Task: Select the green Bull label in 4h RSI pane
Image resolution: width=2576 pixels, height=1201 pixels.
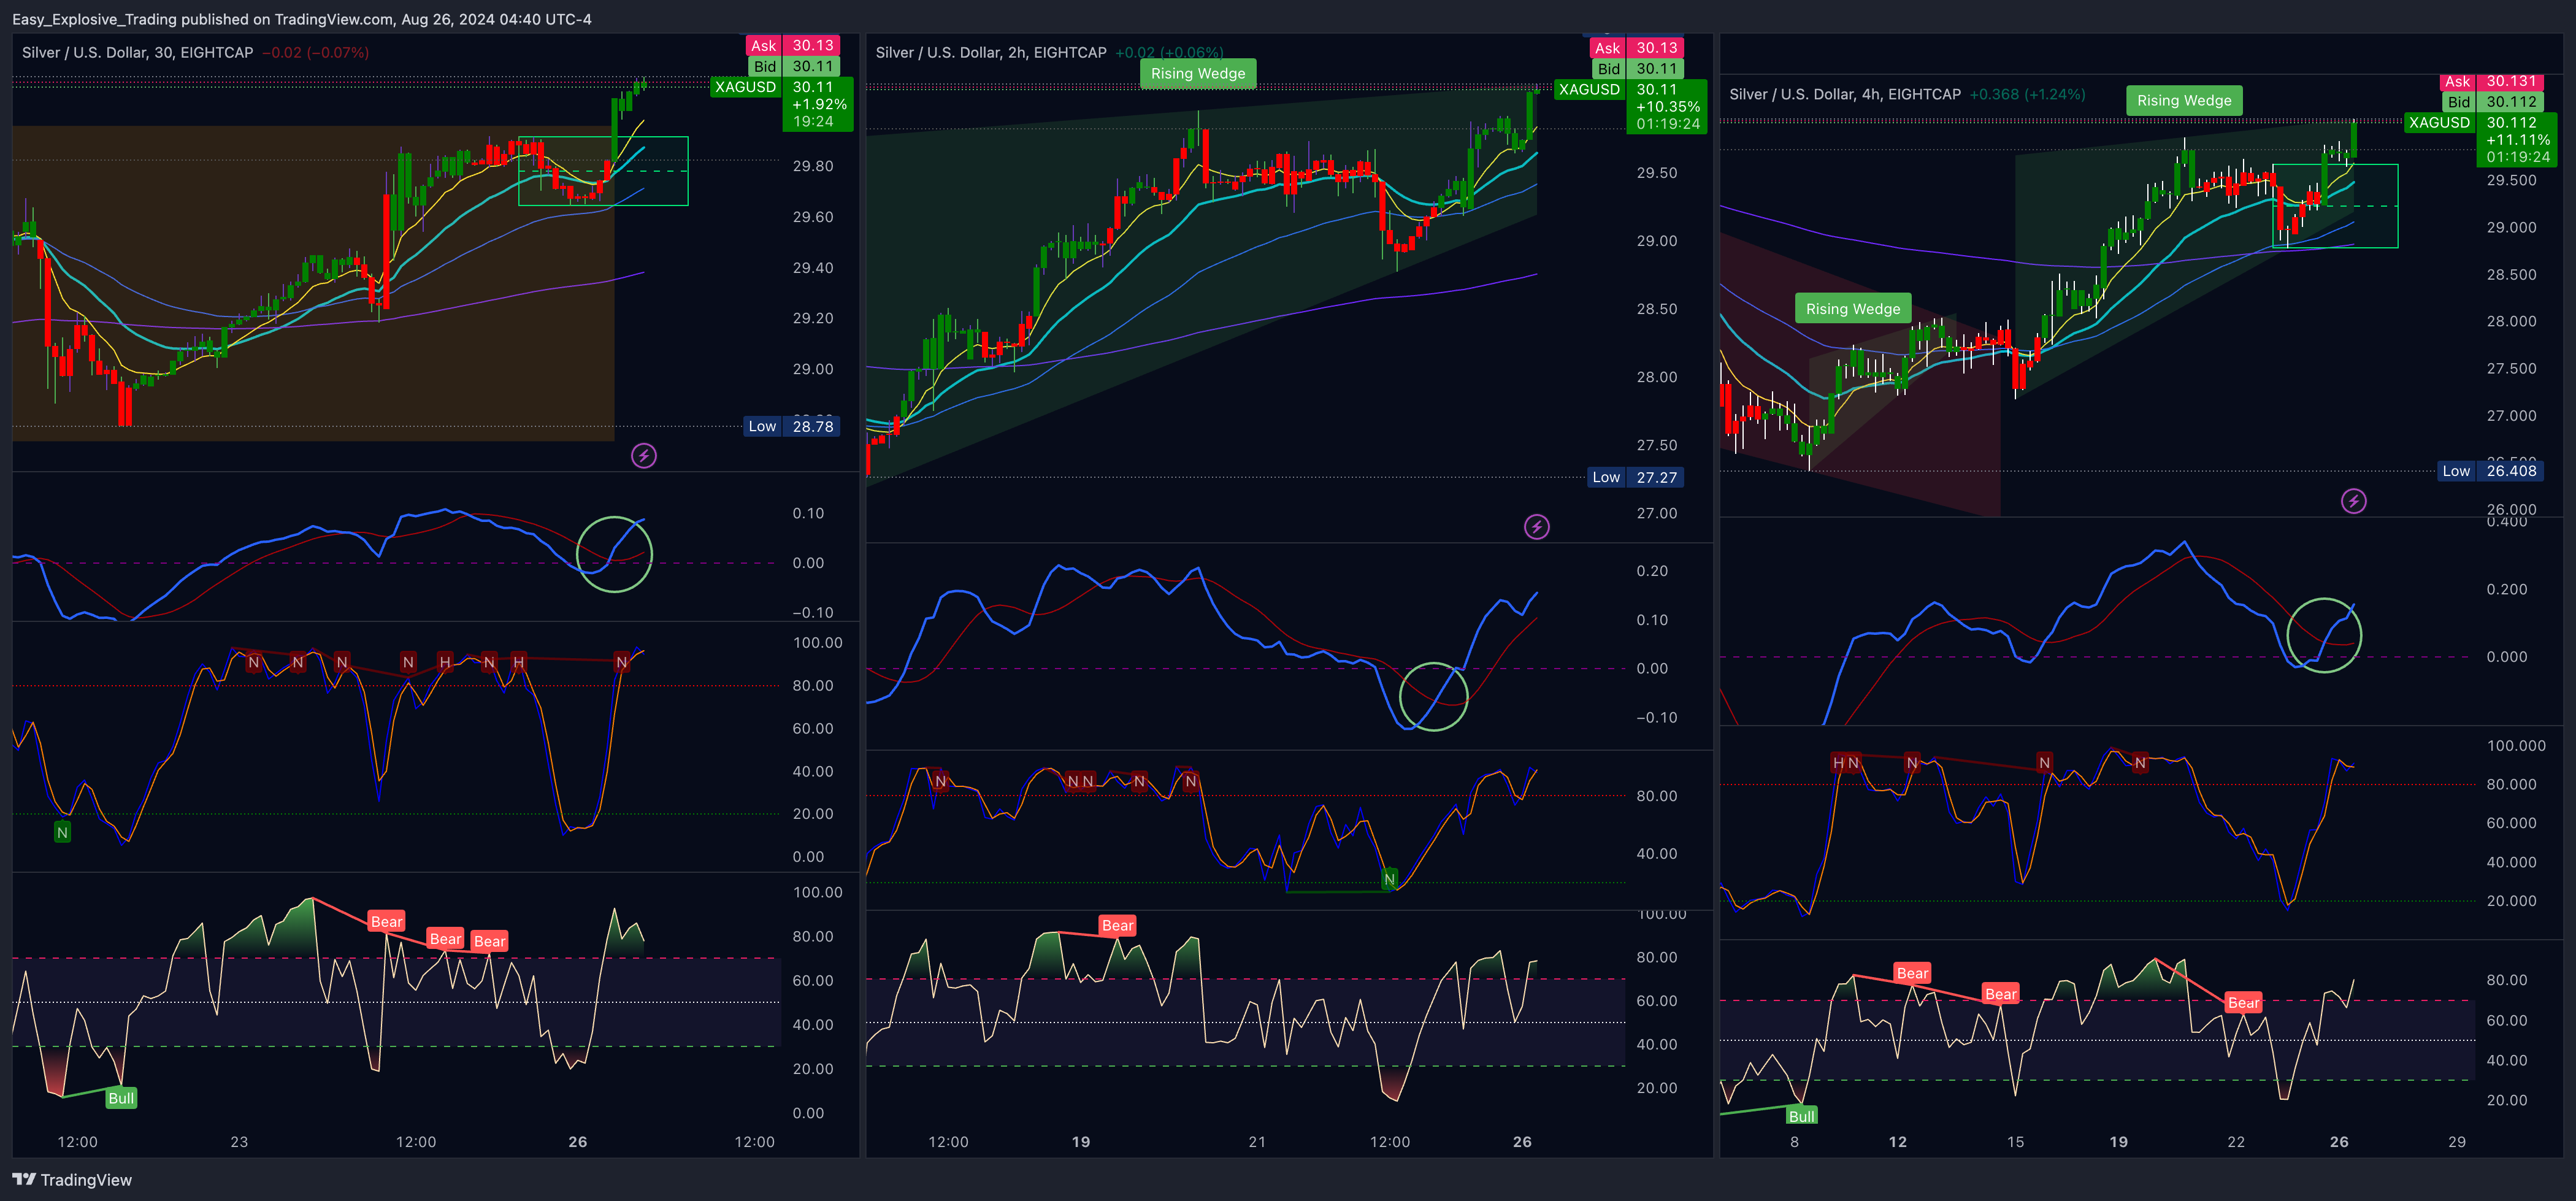Action: pos(1801,1115)
